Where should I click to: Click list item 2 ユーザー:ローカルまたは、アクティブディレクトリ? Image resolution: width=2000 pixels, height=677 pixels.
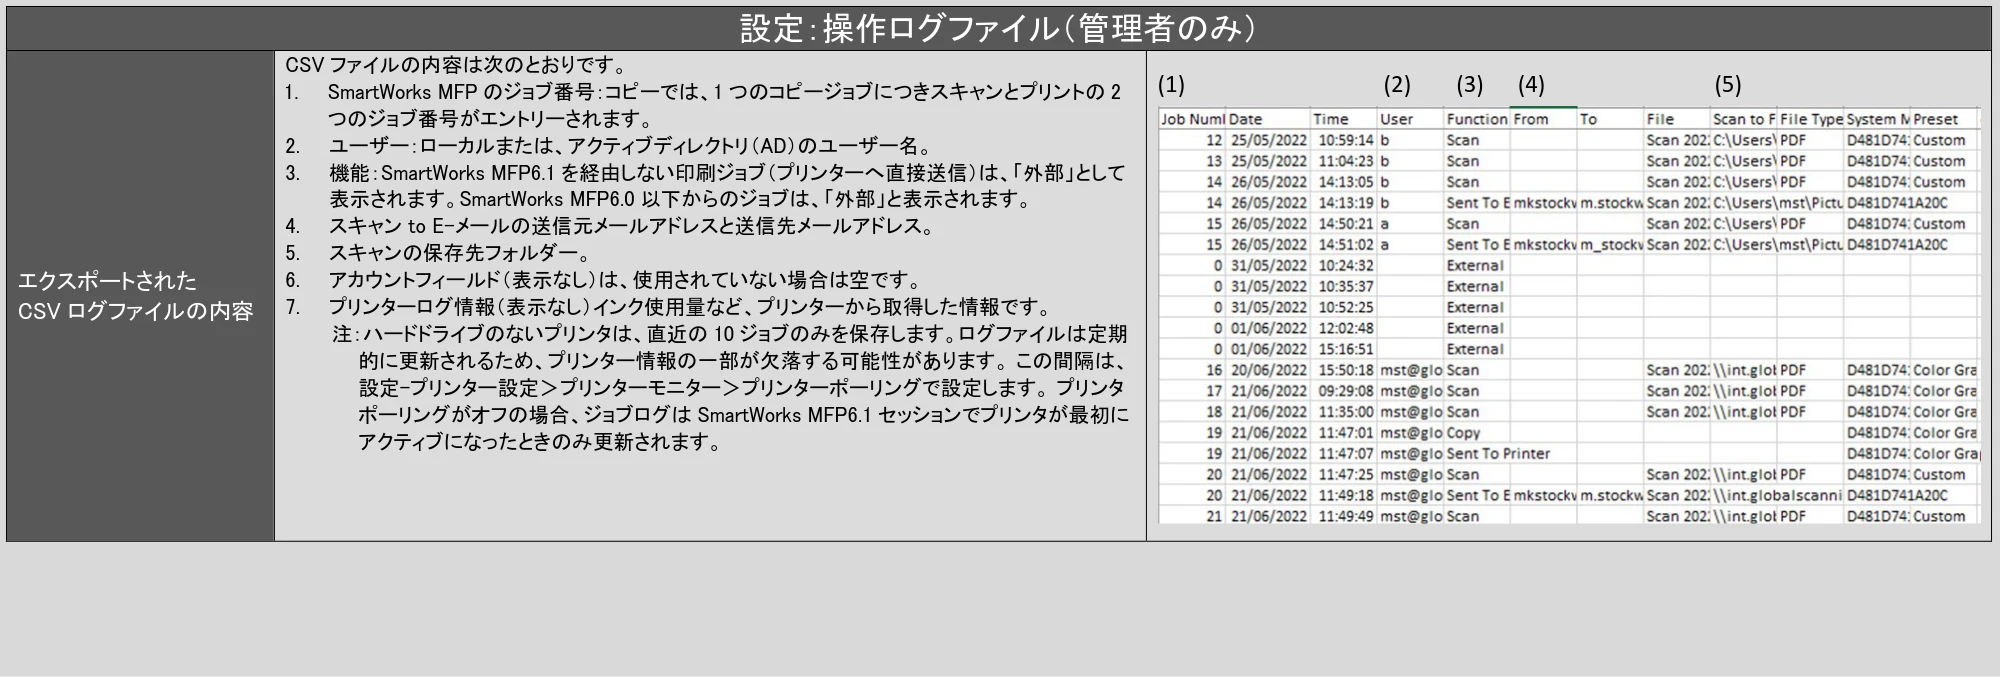point(609,146)
